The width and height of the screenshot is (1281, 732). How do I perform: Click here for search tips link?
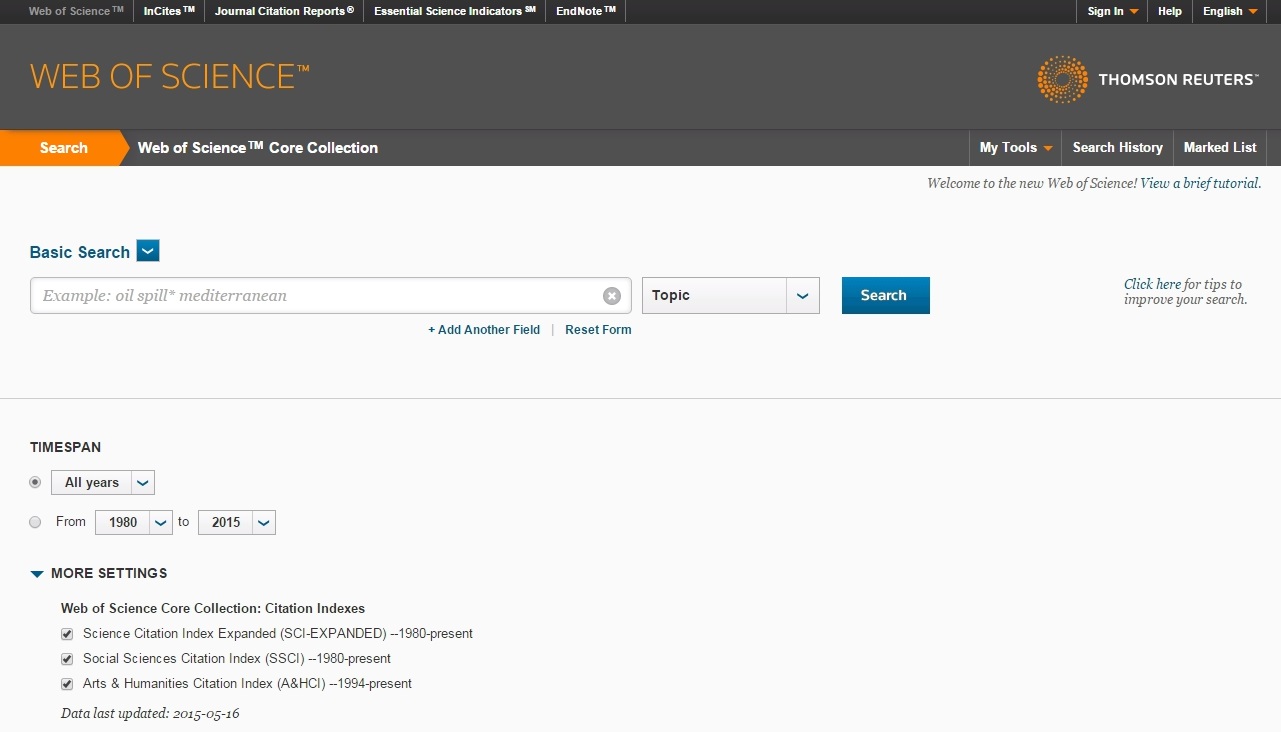click(x=1152, y=284)
